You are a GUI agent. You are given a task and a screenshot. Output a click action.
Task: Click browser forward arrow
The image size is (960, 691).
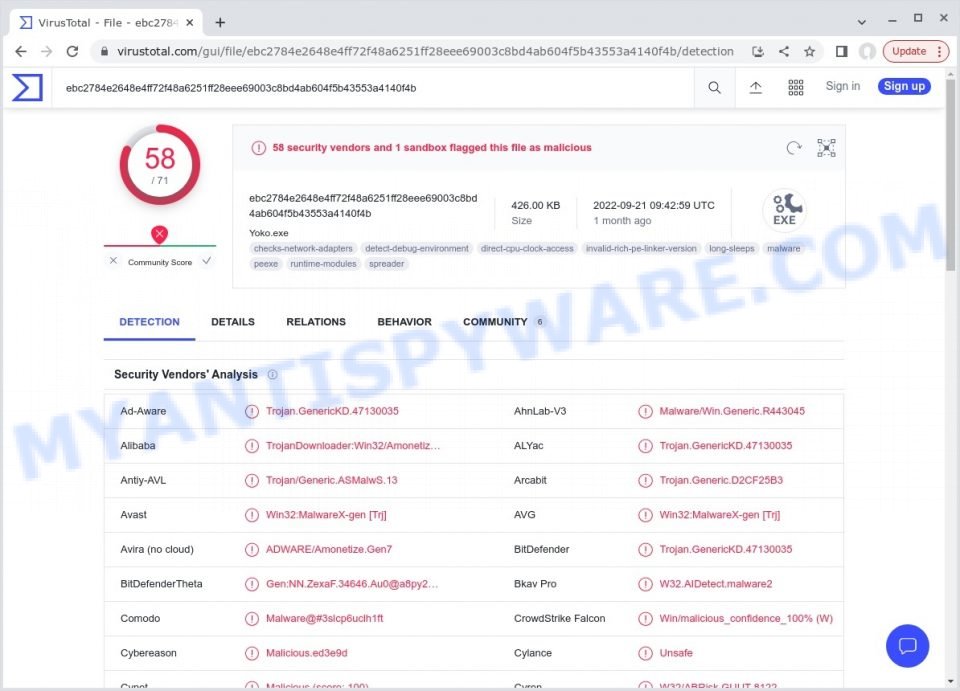tap(47, 51)
